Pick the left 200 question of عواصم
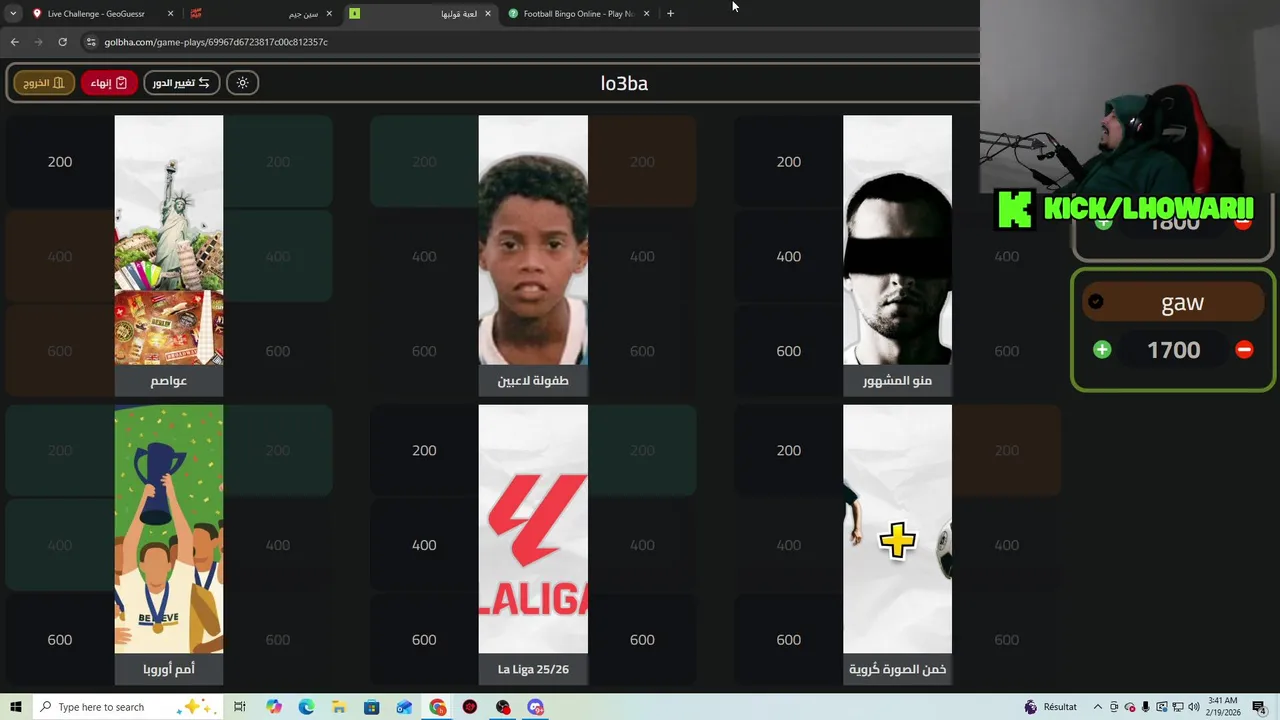Image resolution: width=1280 pixels, height=720 pixels. 60,162
